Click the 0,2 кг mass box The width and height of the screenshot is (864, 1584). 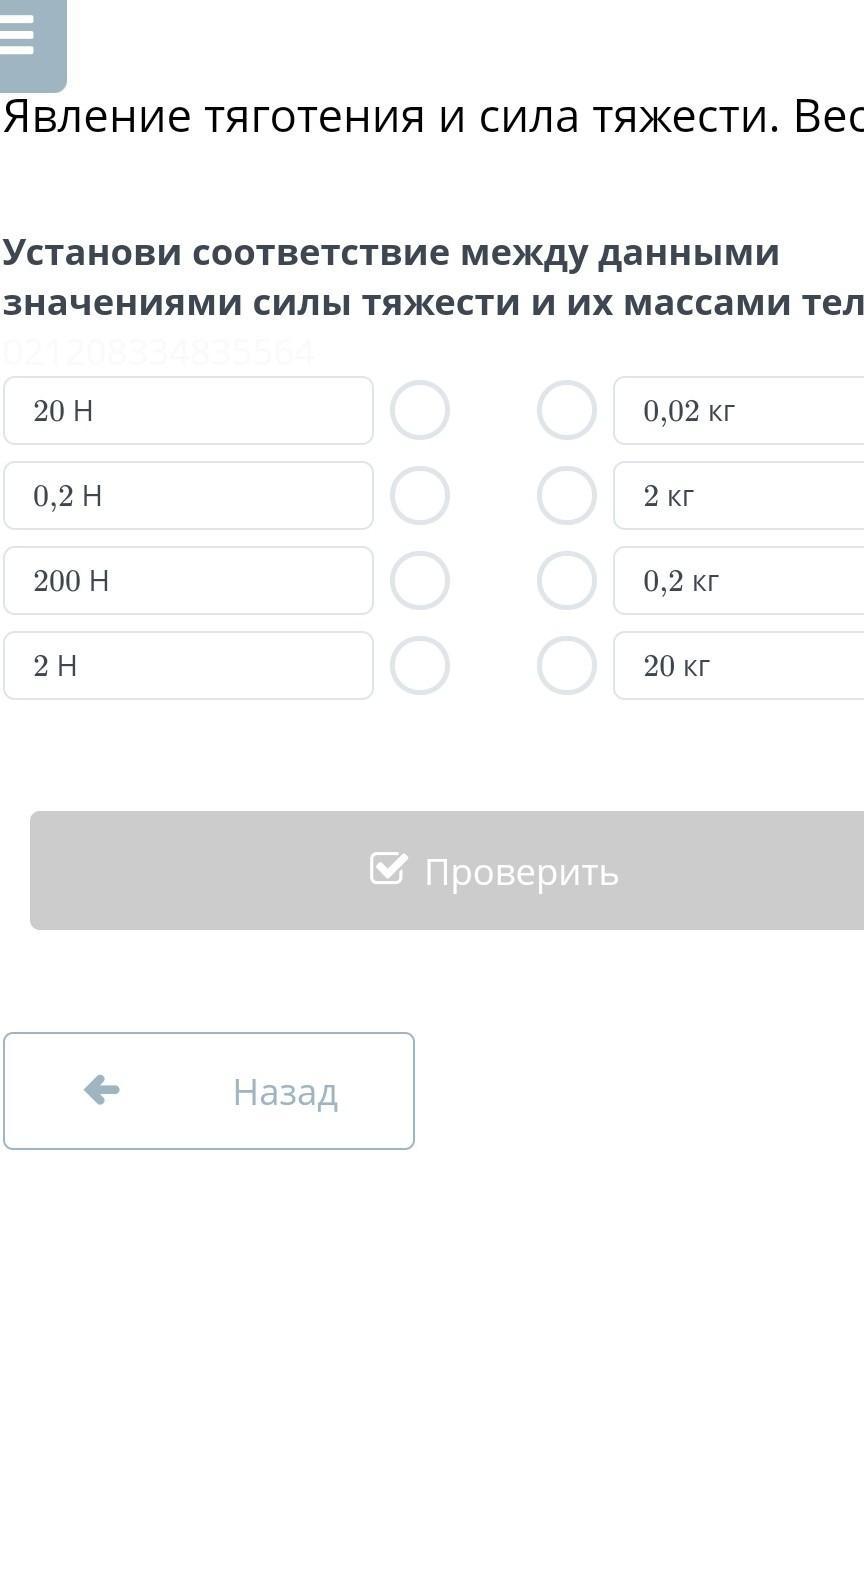tap(740, 580)
